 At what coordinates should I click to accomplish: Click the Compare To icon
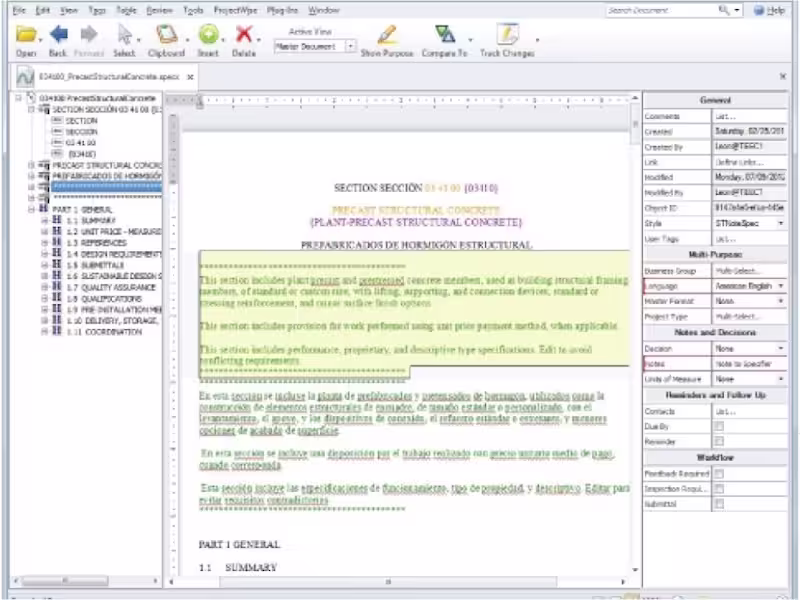point(445,35)
